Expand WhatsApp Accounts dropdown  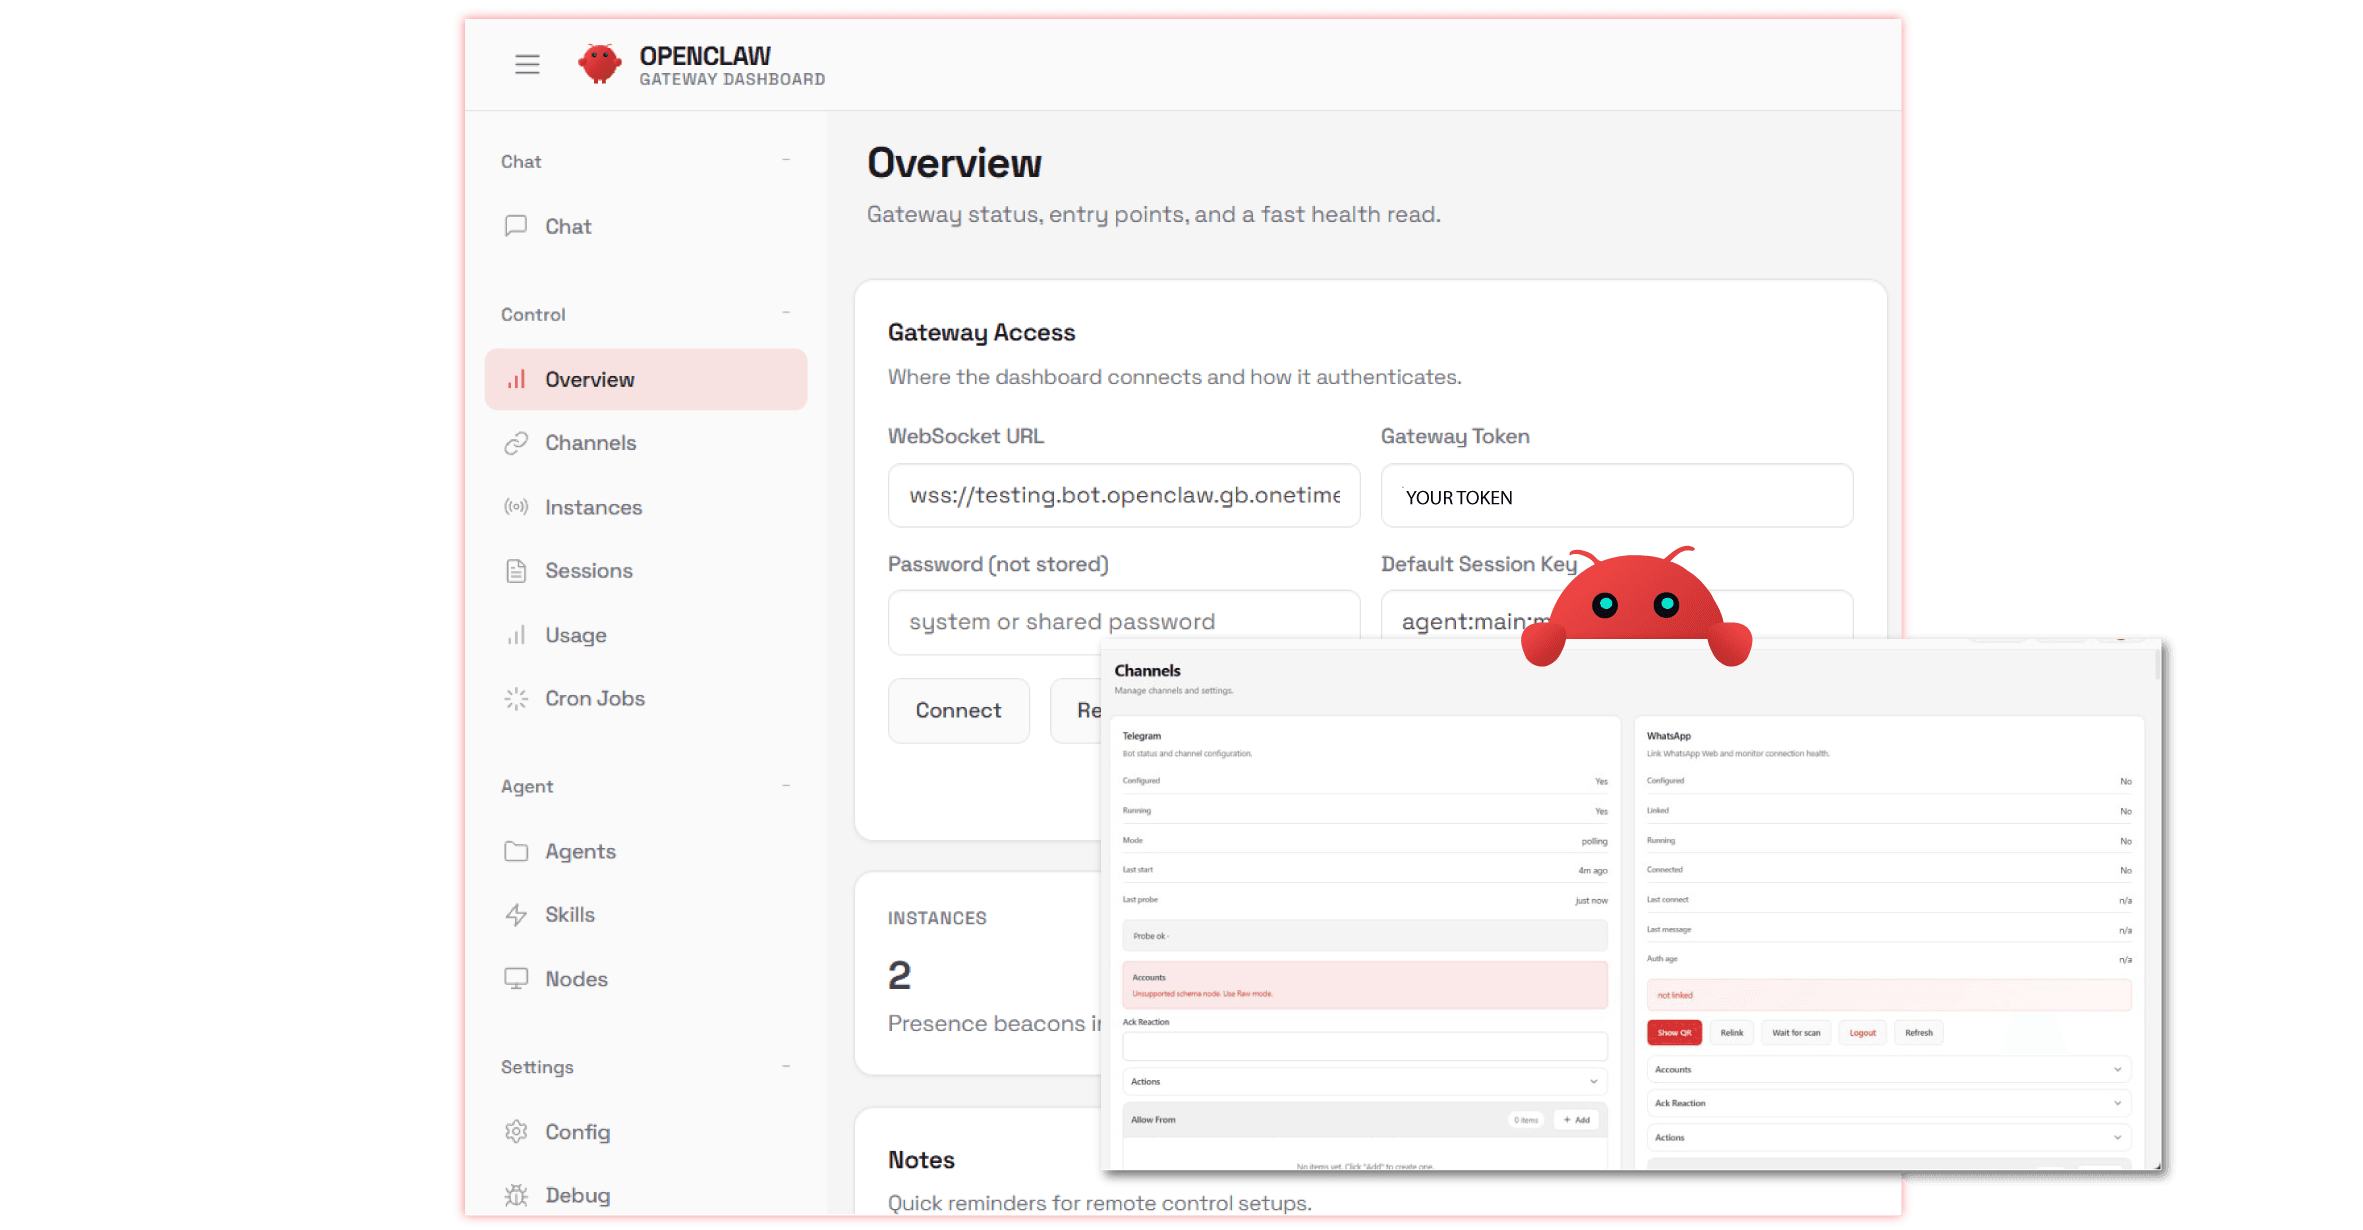[x=2116, y=1070]
